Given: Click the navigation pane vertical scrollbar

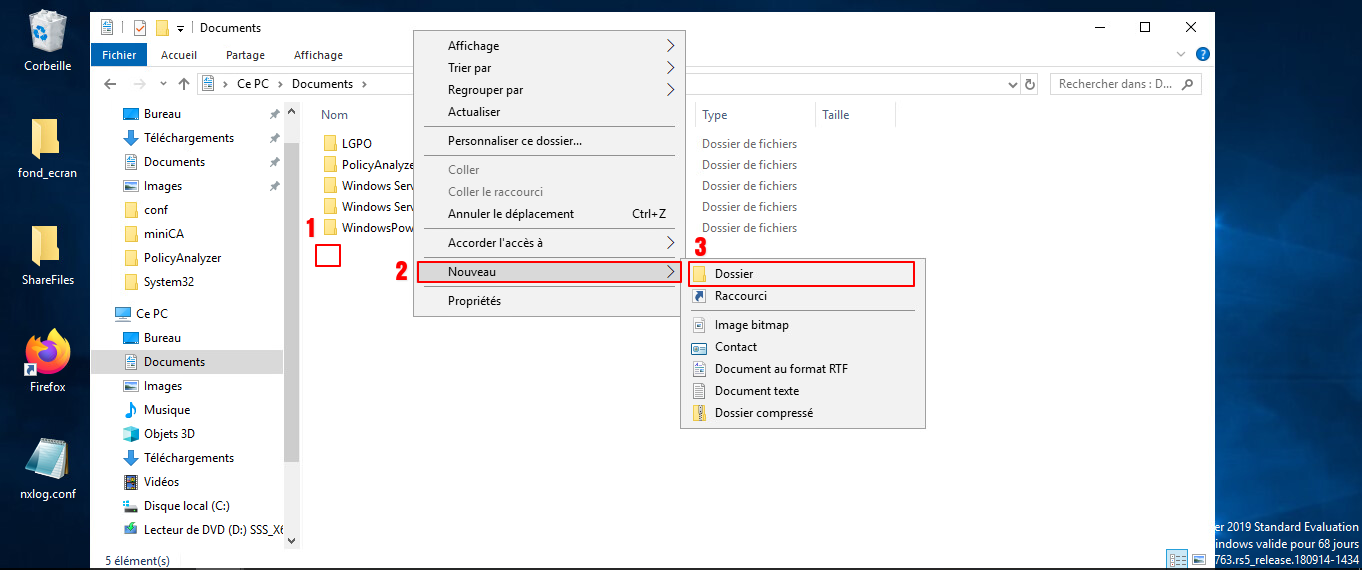Looking at the screenshot, I should point(291,300).
